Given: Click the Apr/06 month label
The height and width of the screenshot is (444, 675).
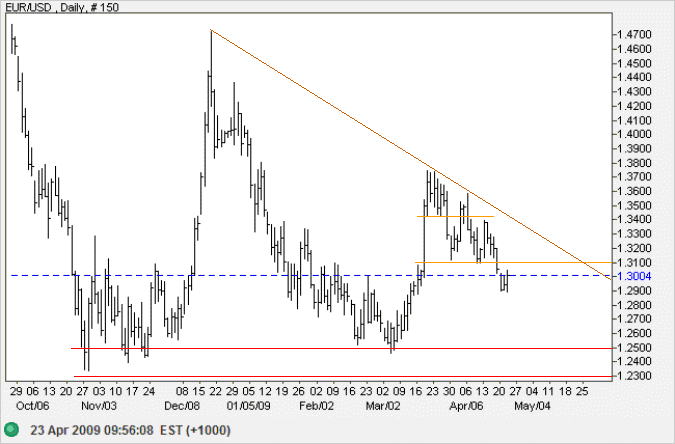Looking at the screenshot, I should [466, 406].
